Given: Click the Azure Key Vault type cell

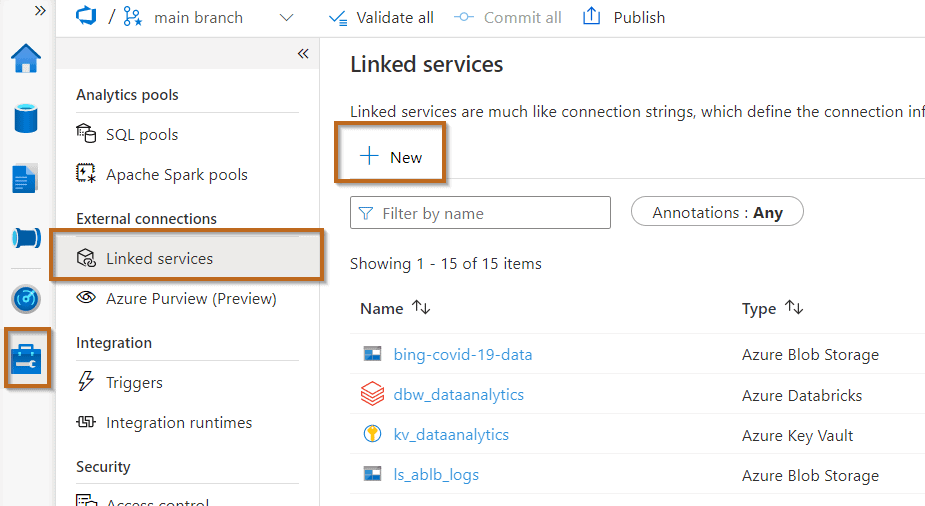Looking at the screenshot, I should pos(798,435).
